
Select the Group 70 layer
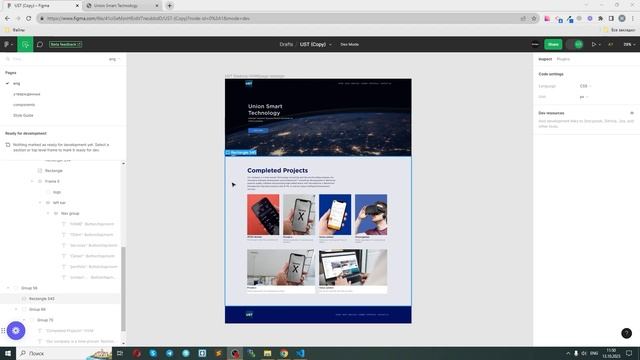tap(45, 320)
